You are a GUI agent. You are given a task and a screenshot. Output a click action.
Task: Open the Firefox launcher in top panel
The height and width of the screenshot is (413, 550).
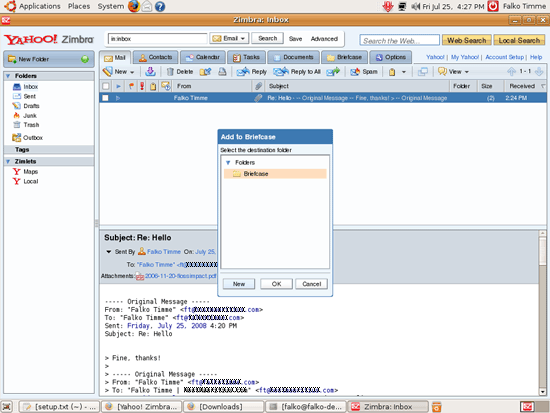[x=134, y=6]
